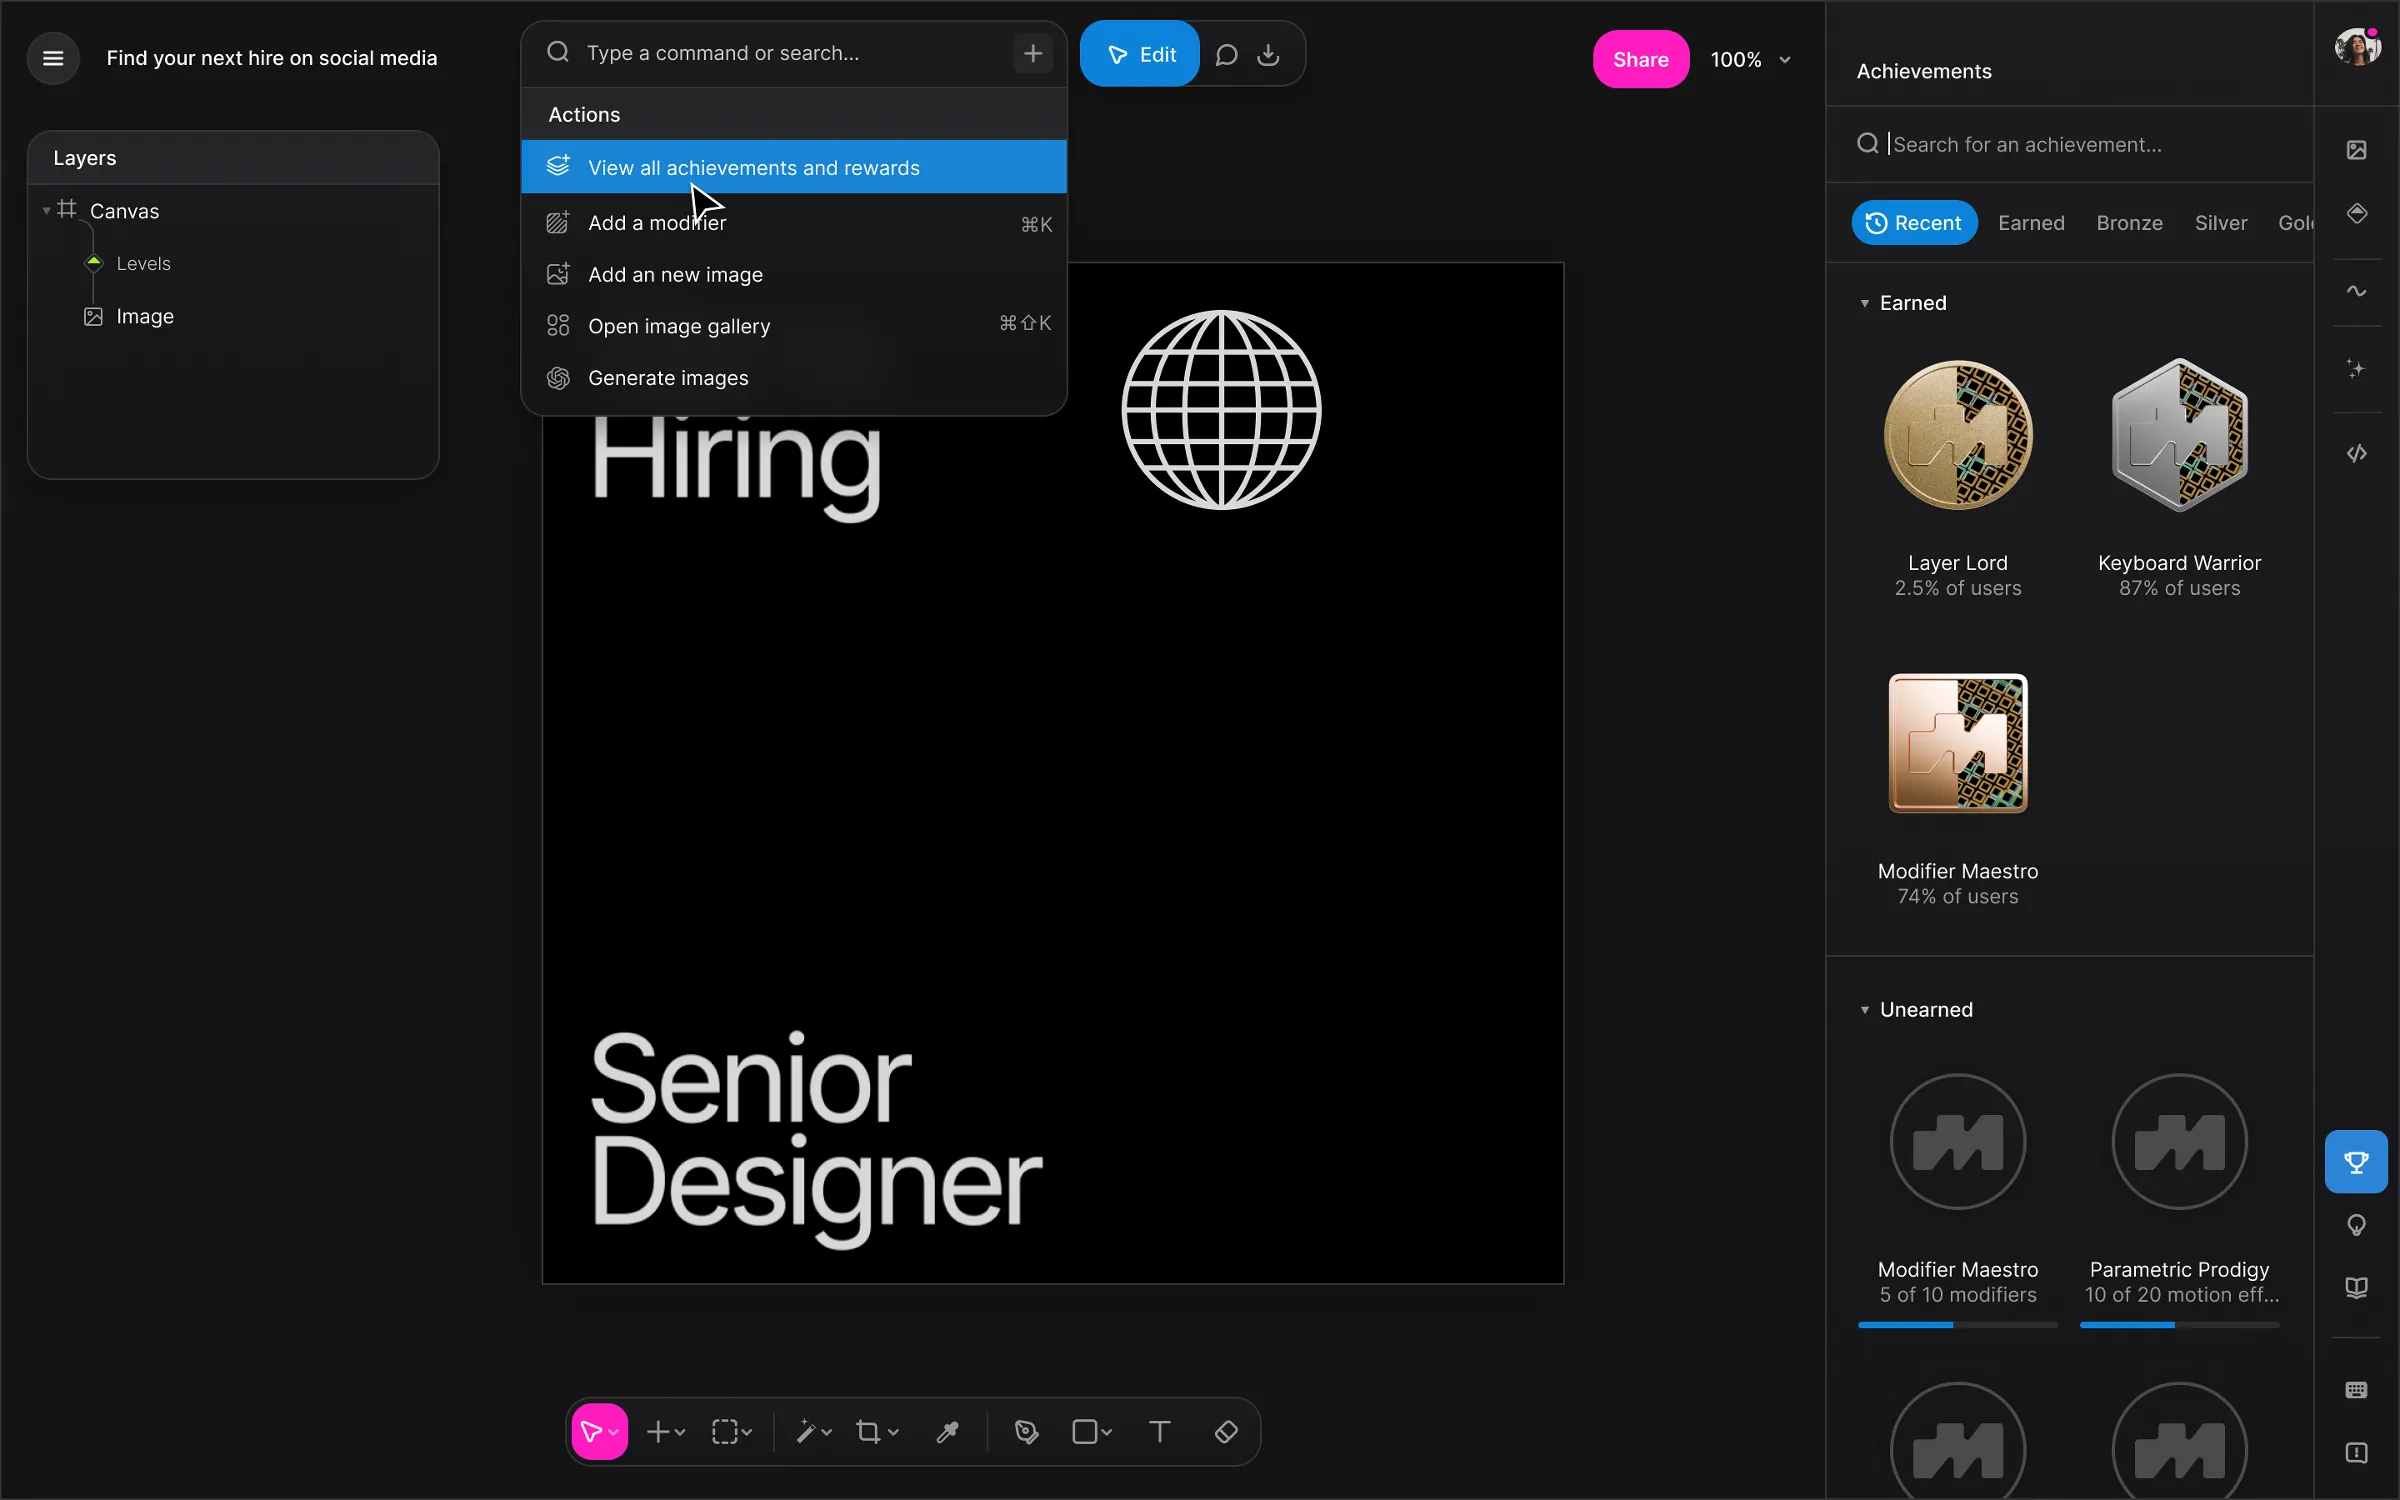Switch to the Earned filter tab
2400x1500 pixels.
[2031, 223]
